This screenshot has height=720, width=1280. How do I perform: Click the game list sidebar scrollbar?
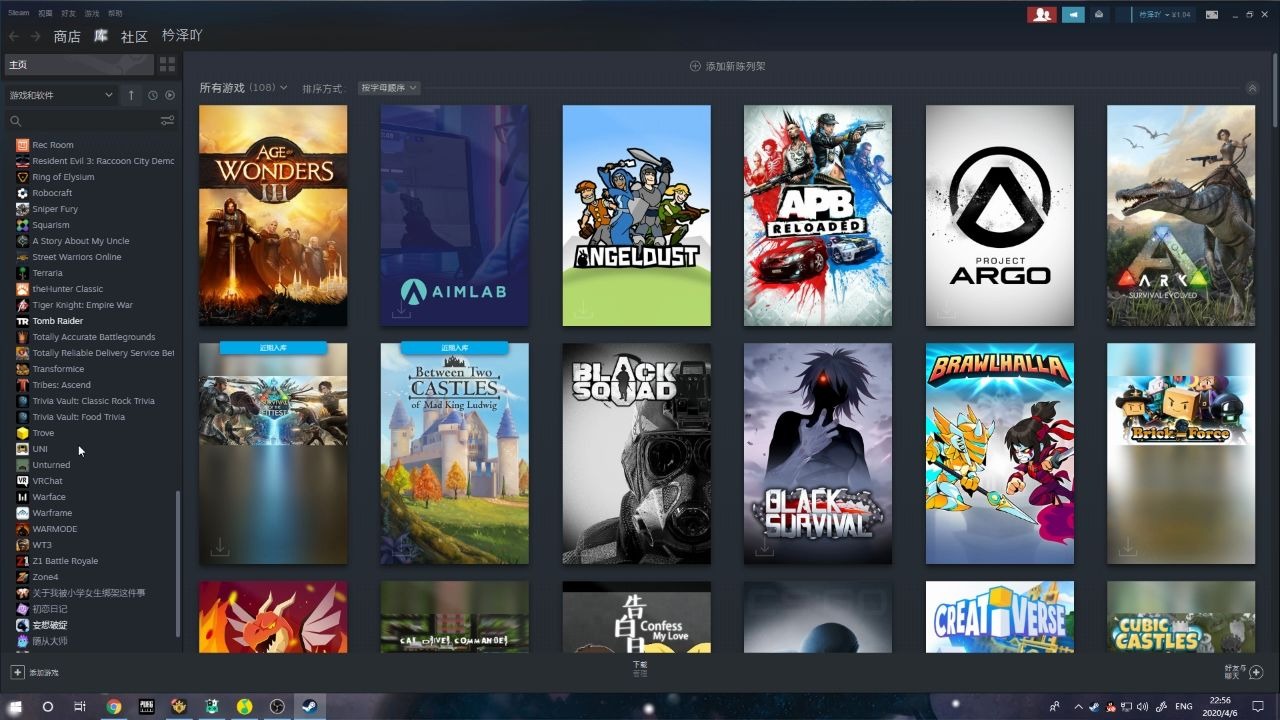pos(178,563)
